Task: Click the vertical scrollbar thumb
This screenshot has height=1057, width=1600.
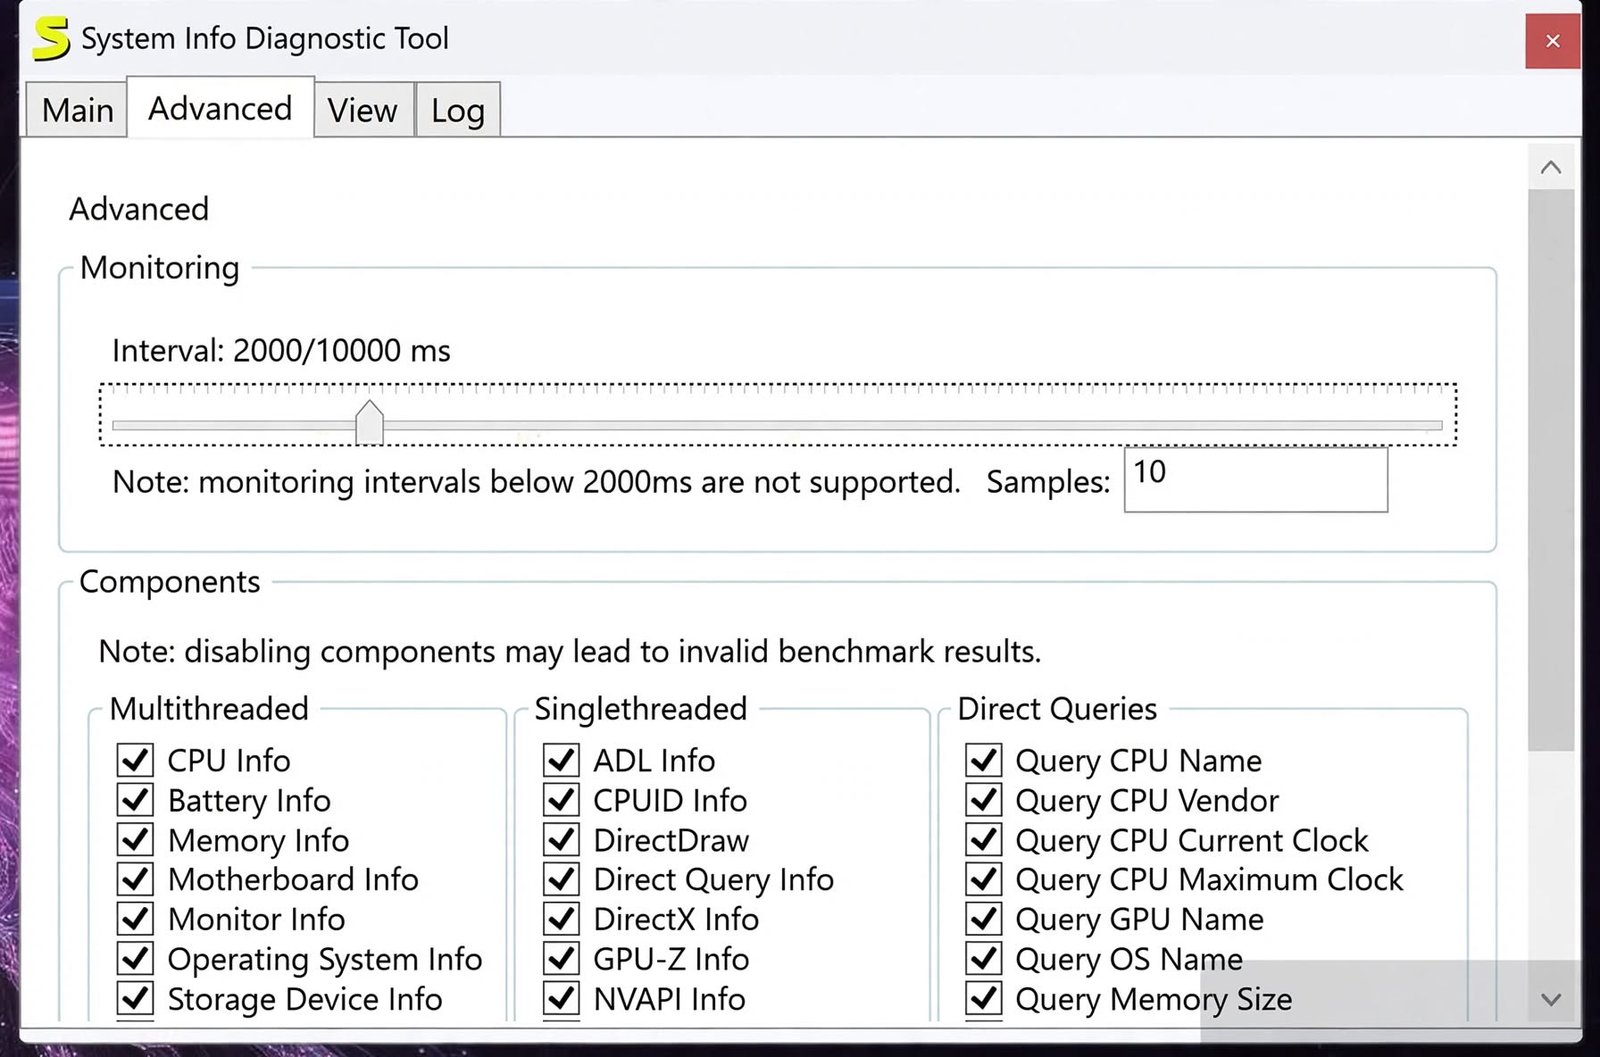Action: pyautogui.click(x=1551, y=470)
